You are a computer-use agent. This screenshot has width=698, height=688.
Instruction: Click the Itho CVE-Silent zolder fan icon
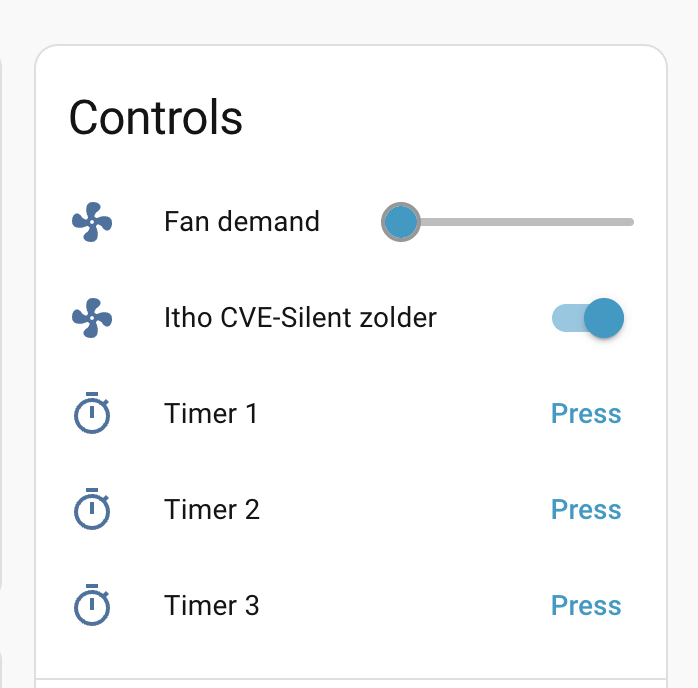92,318
